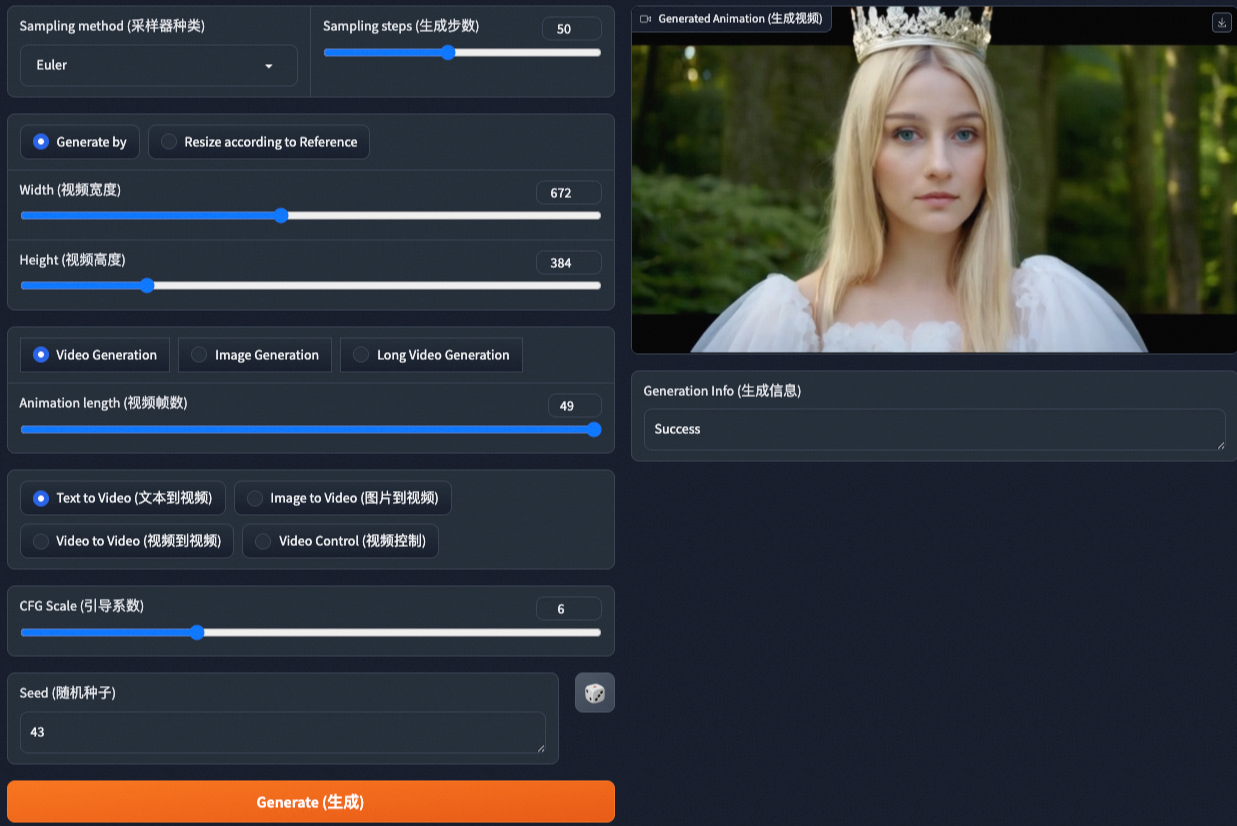Image resolution: width=1237 pixels, height=826 pixels.
Task: Click the Height number field showing 384
Action: tap(569, 263)
